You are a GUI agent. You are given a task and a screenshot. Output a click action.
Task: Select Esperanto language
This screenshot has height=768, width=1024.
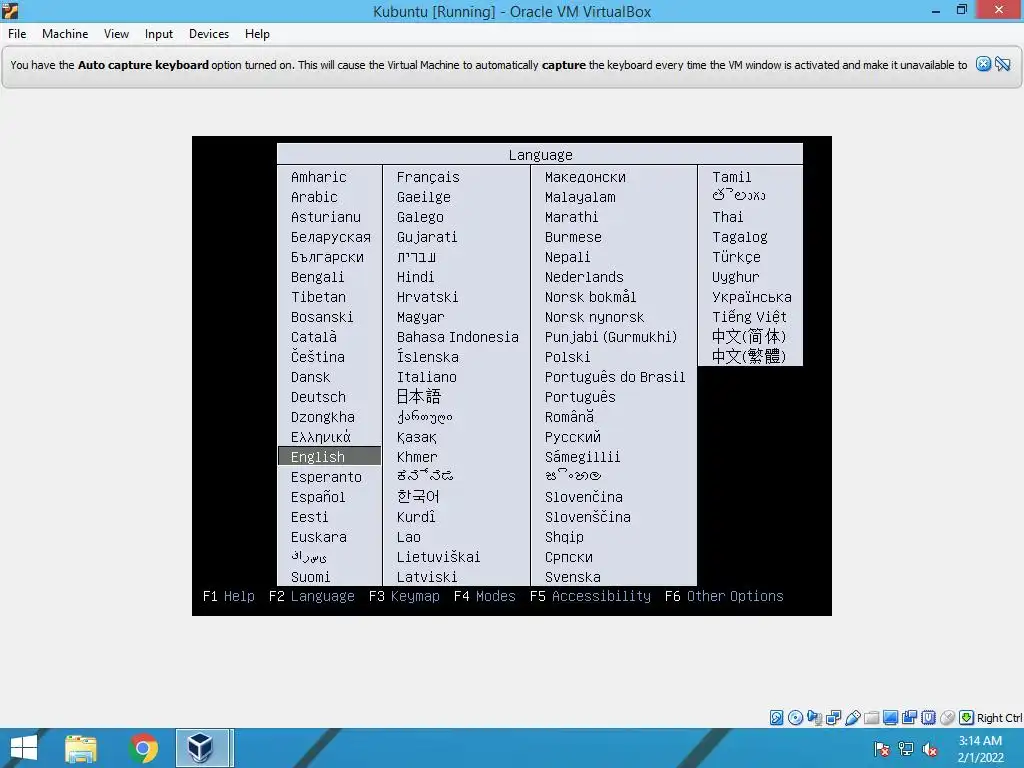point(326,477)
